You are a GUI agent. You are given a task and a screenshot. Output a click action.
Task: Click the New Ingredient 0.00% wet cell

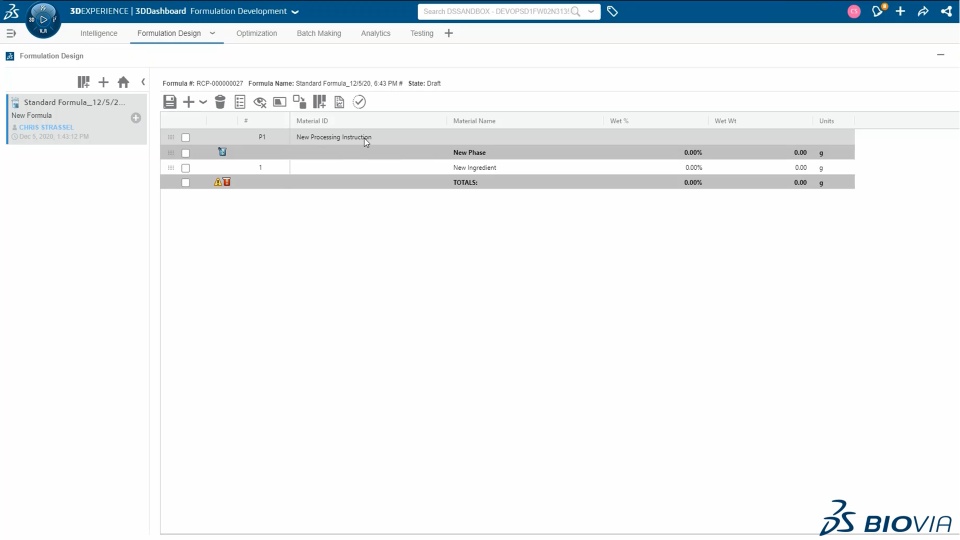click(694, 167)
